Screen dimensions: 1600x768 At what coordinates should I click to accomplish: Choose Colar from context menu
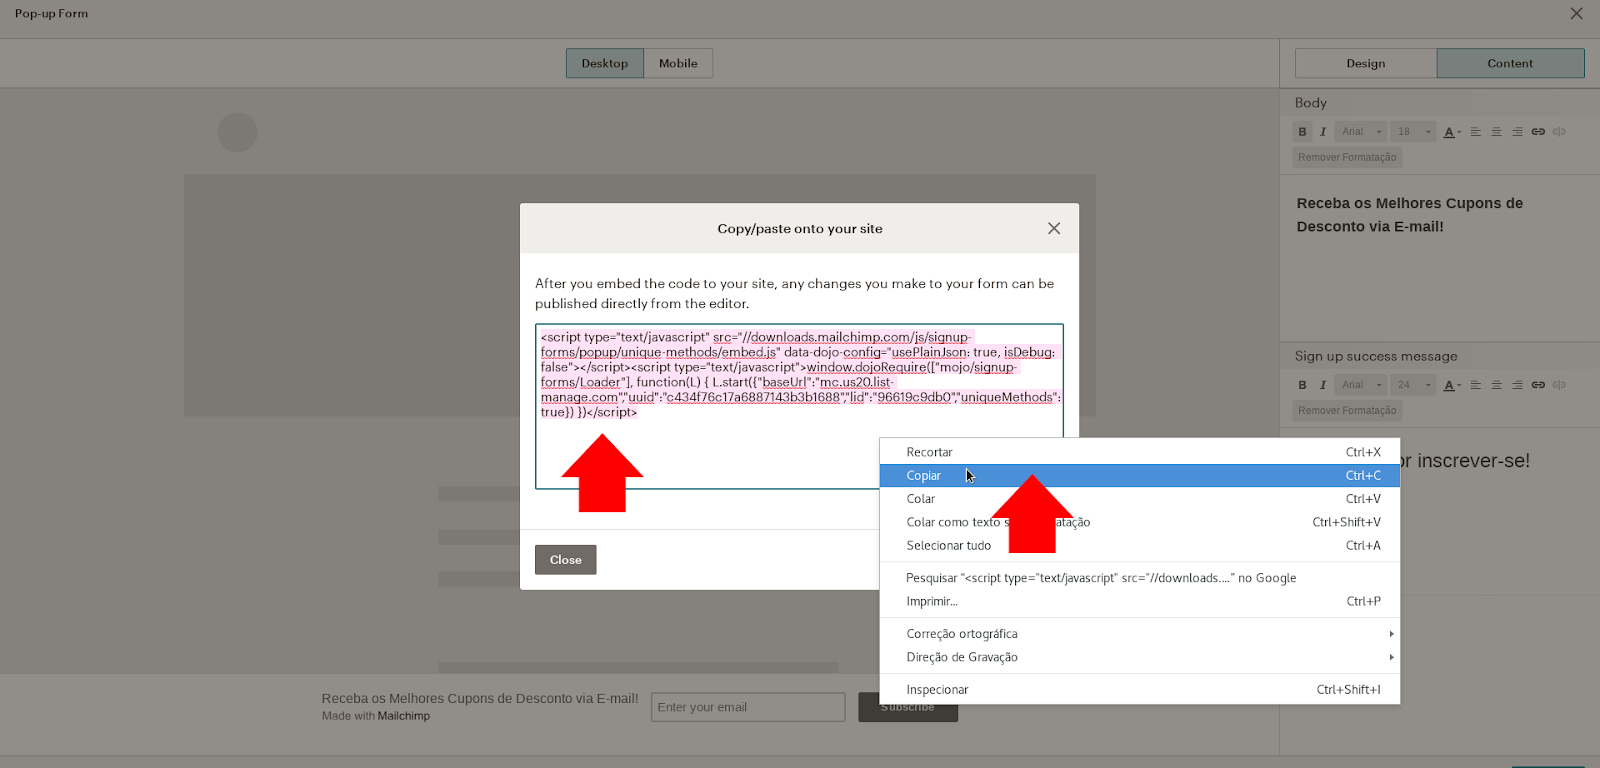[x=1140, y=499]
